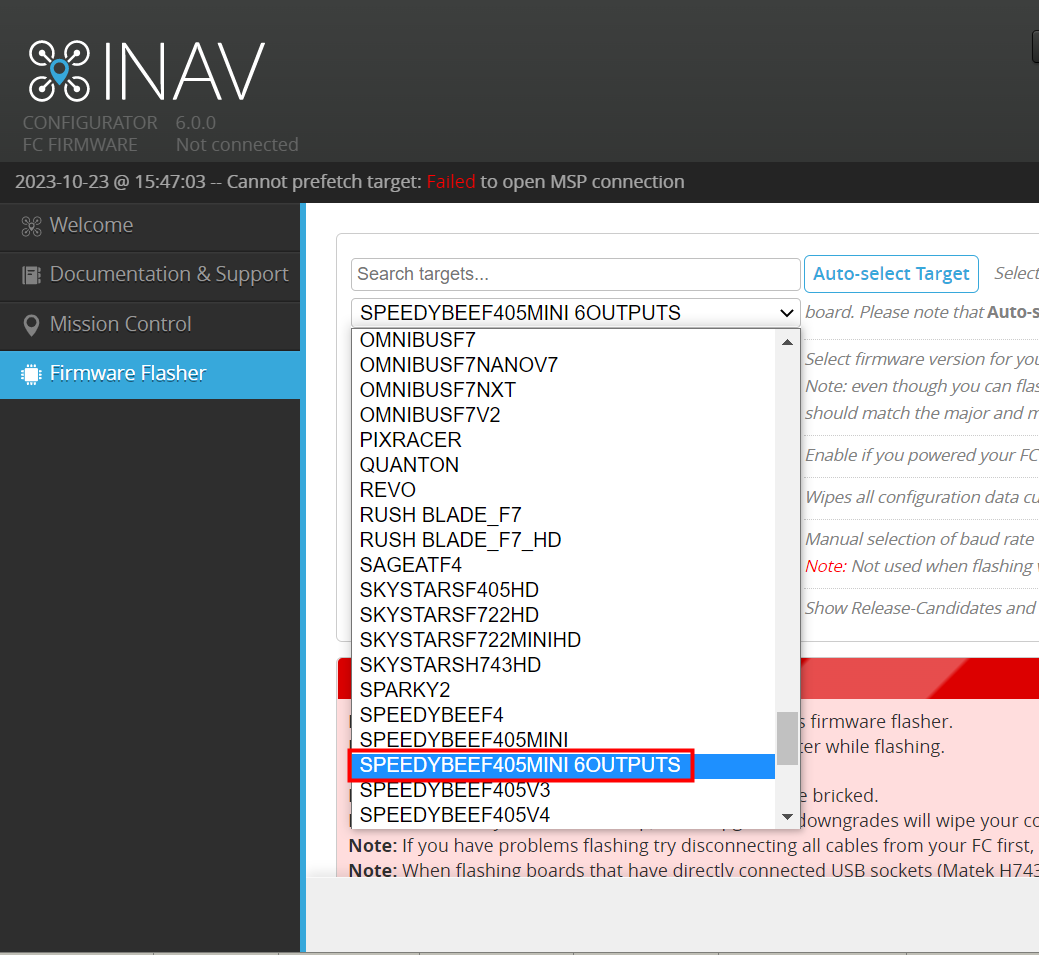1039x955 pixels.
Task: Choose SAGEATF4 target option
Action: 564,565
